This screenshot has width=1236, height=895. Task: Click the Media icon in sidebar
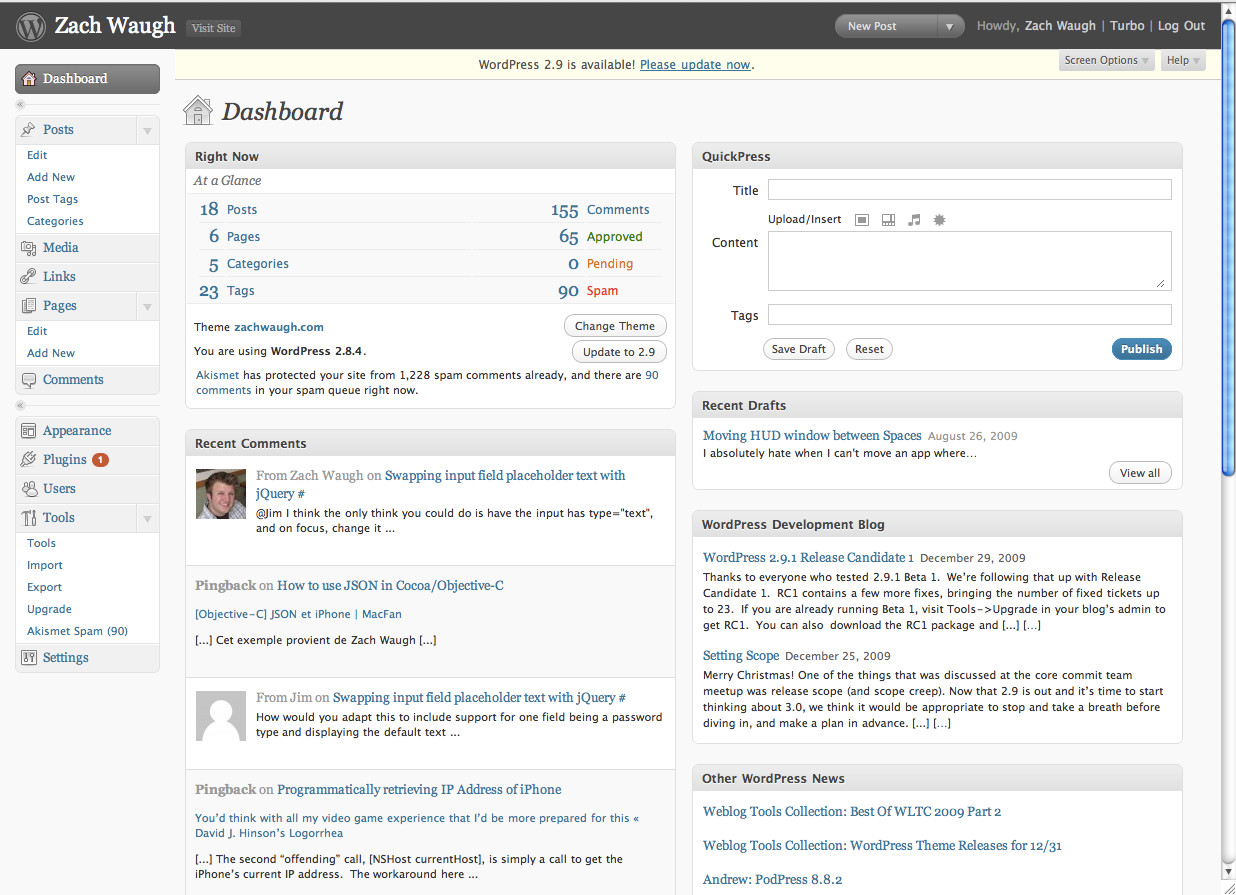click(x=28, y=248)
